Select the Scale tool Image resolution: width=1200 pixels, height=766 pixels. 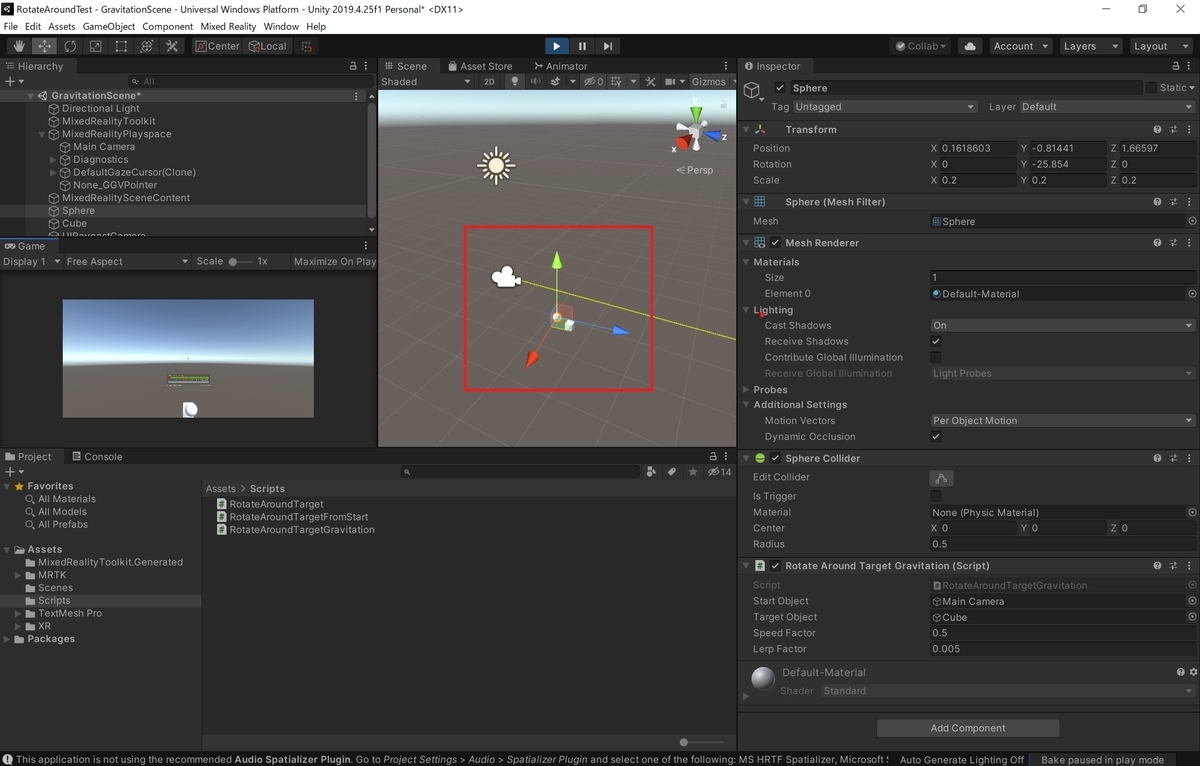95,46
